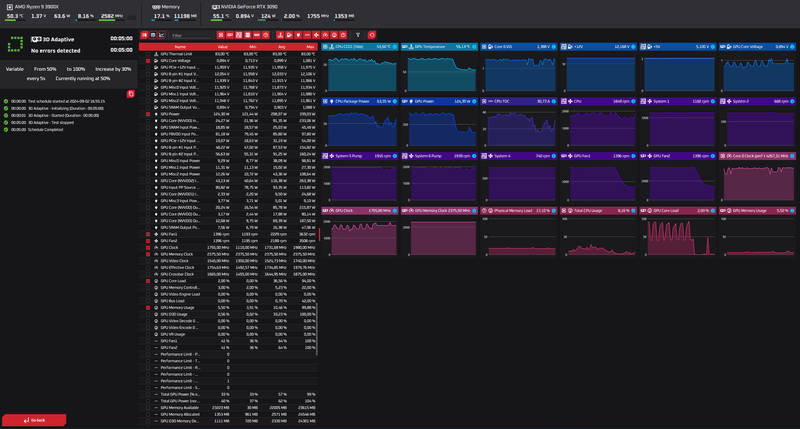Click the green dotted square test status icon
This screenshot has height=429, width=800.
(15, 44)
